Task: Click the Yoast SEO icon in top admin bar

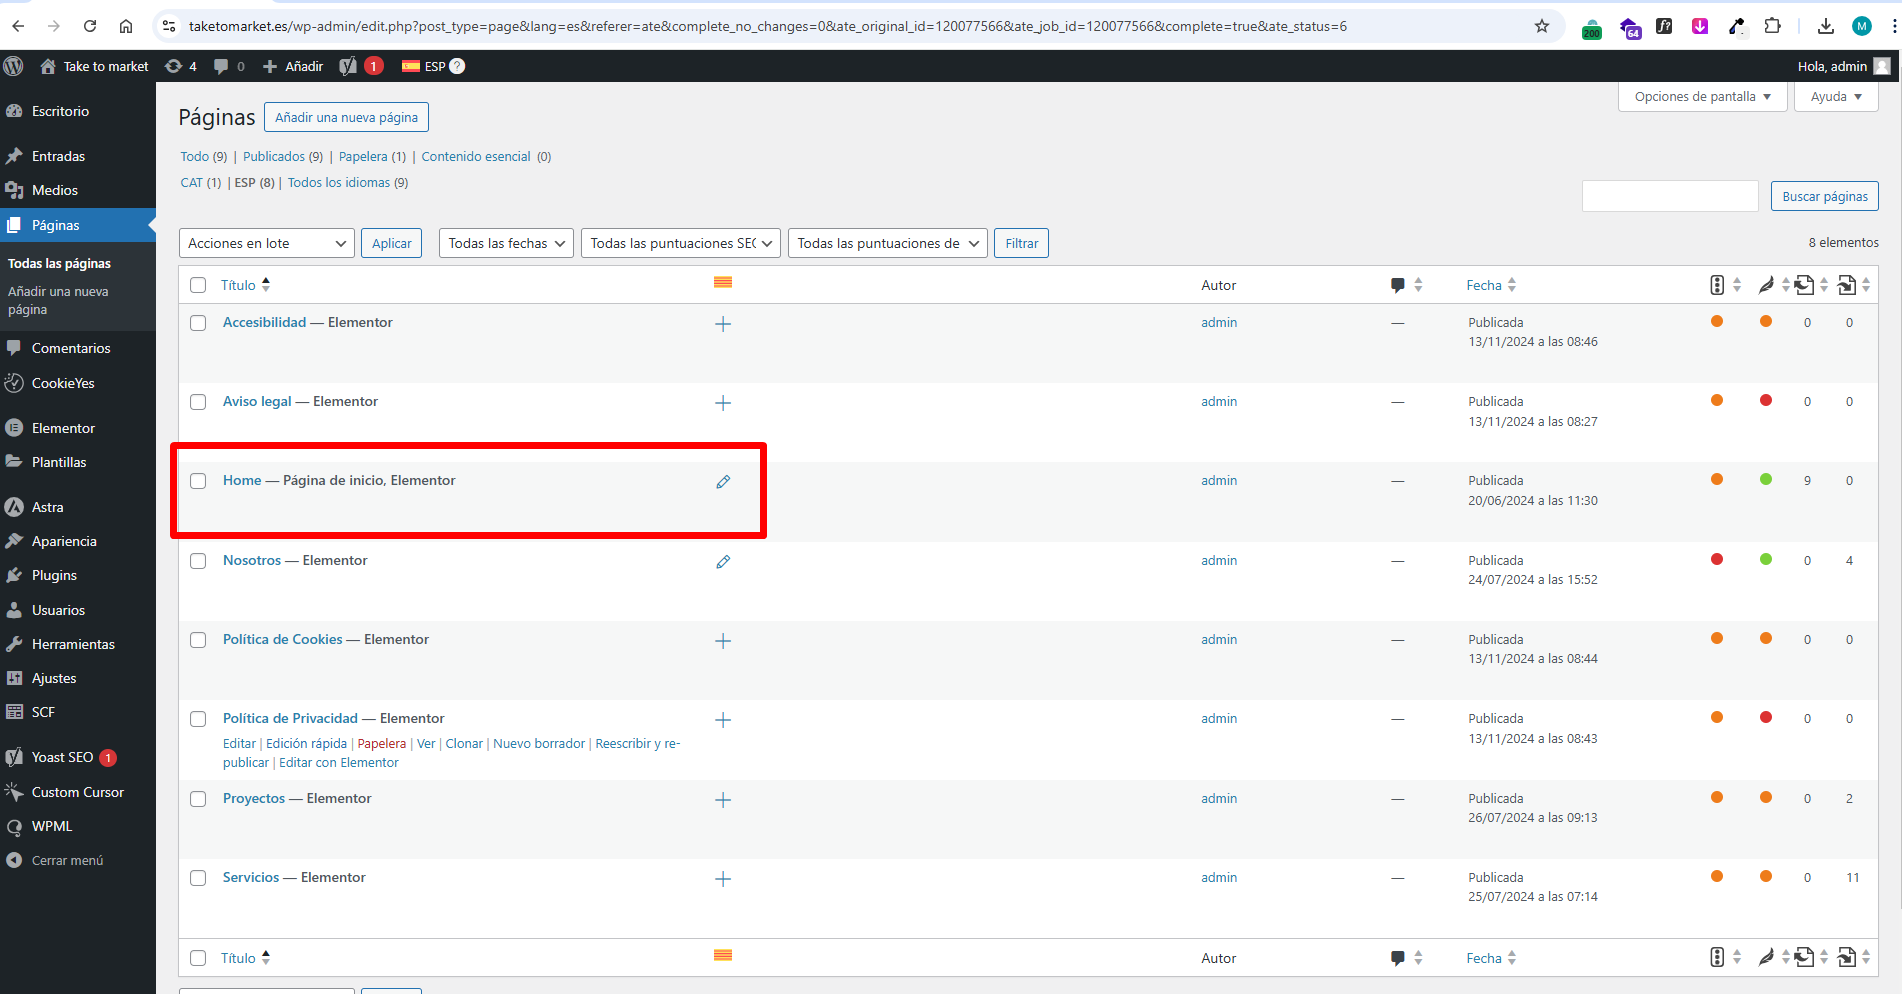Action: 348,66
